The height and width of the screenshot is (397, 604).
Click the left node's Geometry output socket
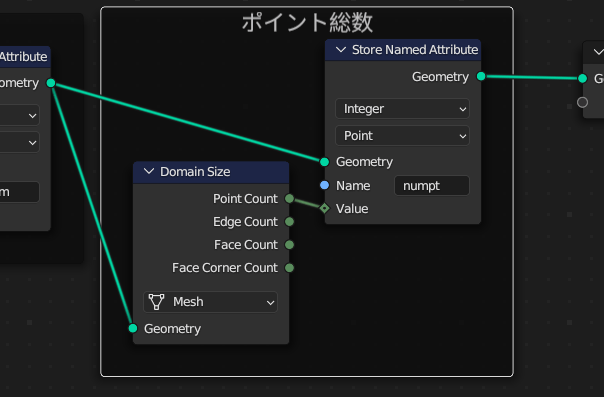[x=51, y=83]
